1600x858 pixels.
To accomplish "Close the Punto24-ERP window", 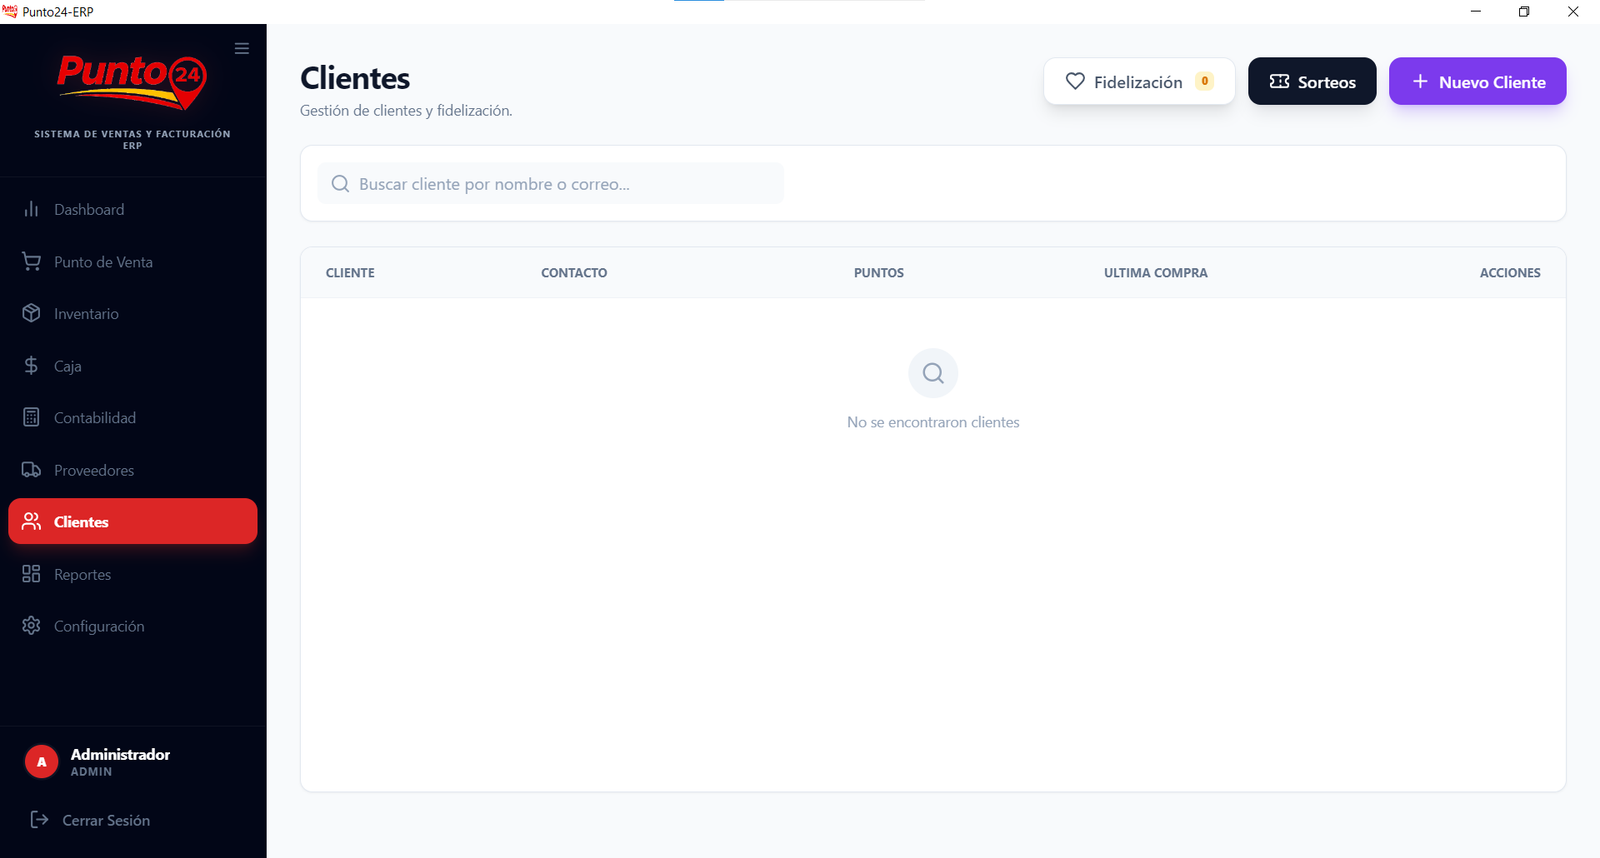I will coord(1573,11).
